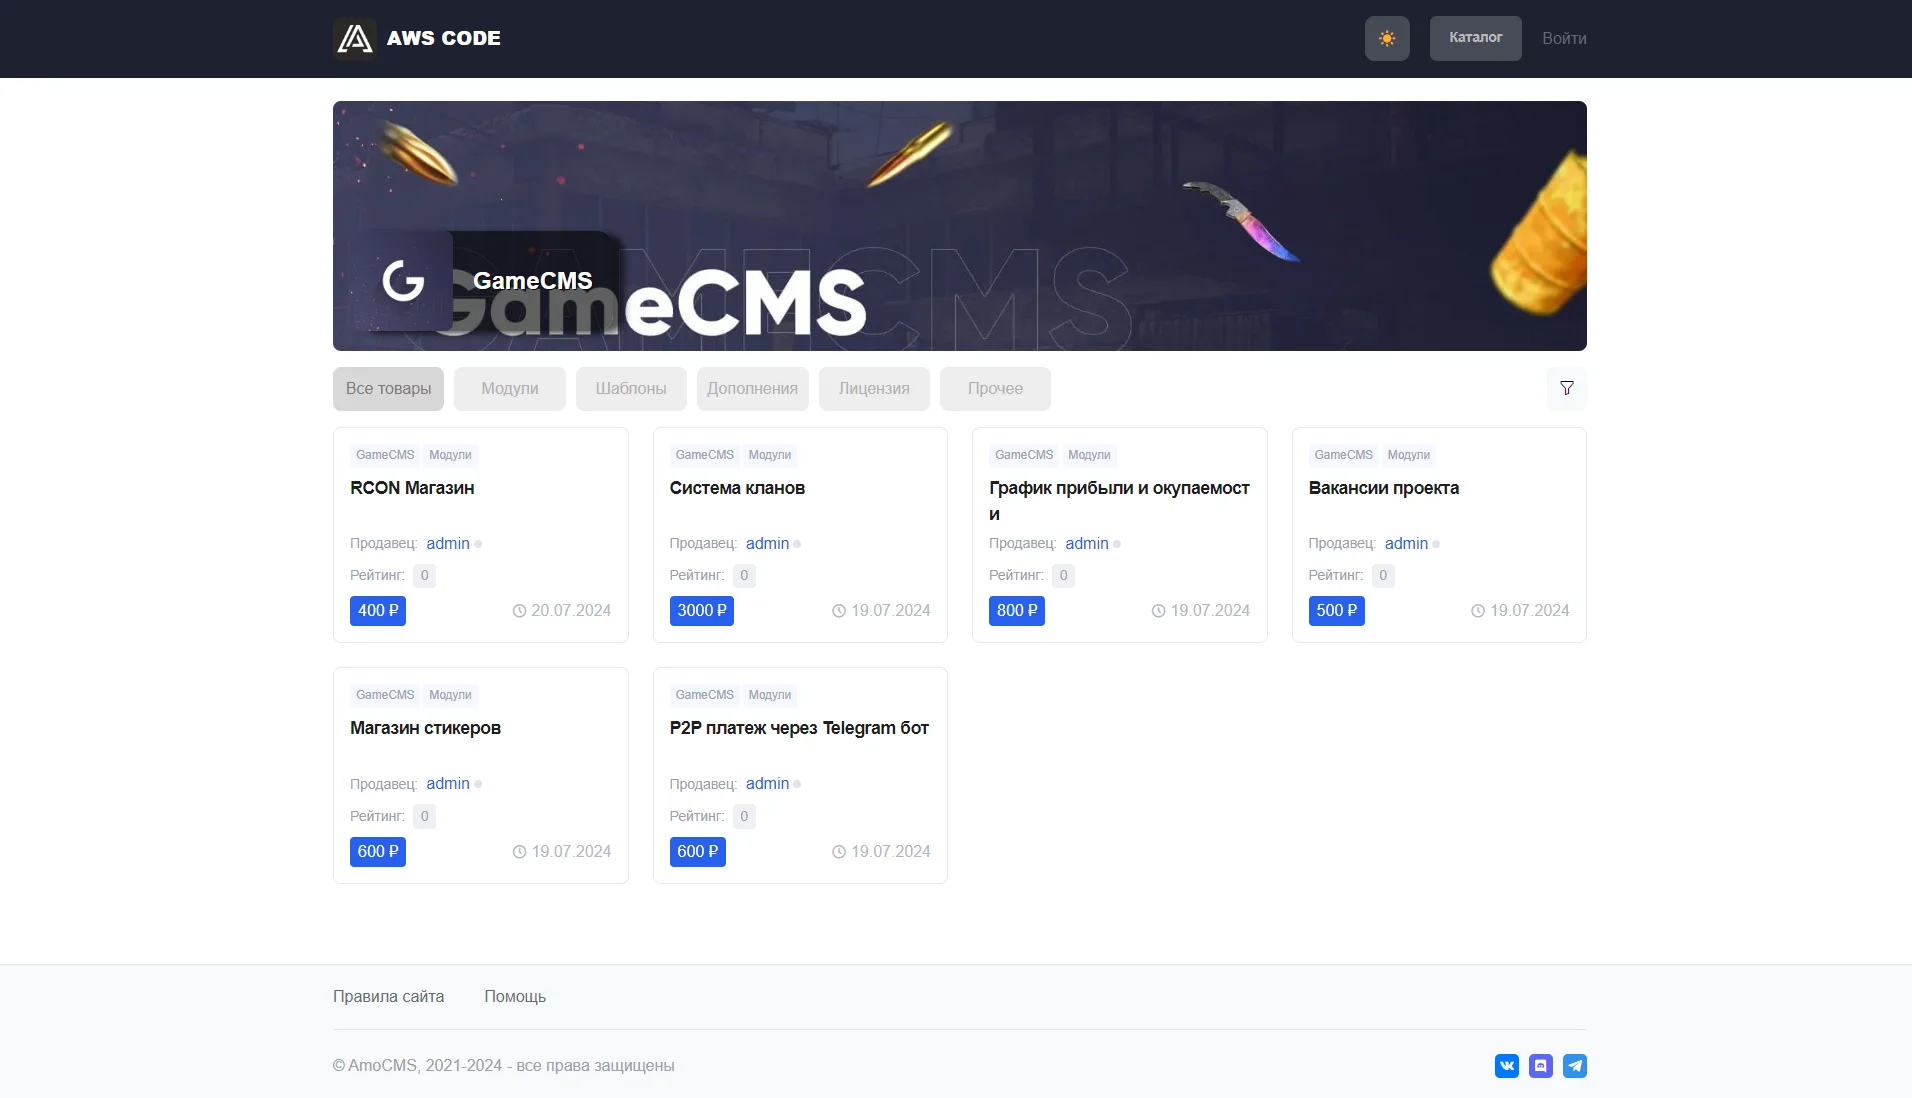Image resolution: width=1912 pixels, height=1098 pixels.
Task: Click the AmoCMS copyright text
Action: point(504,1065)
